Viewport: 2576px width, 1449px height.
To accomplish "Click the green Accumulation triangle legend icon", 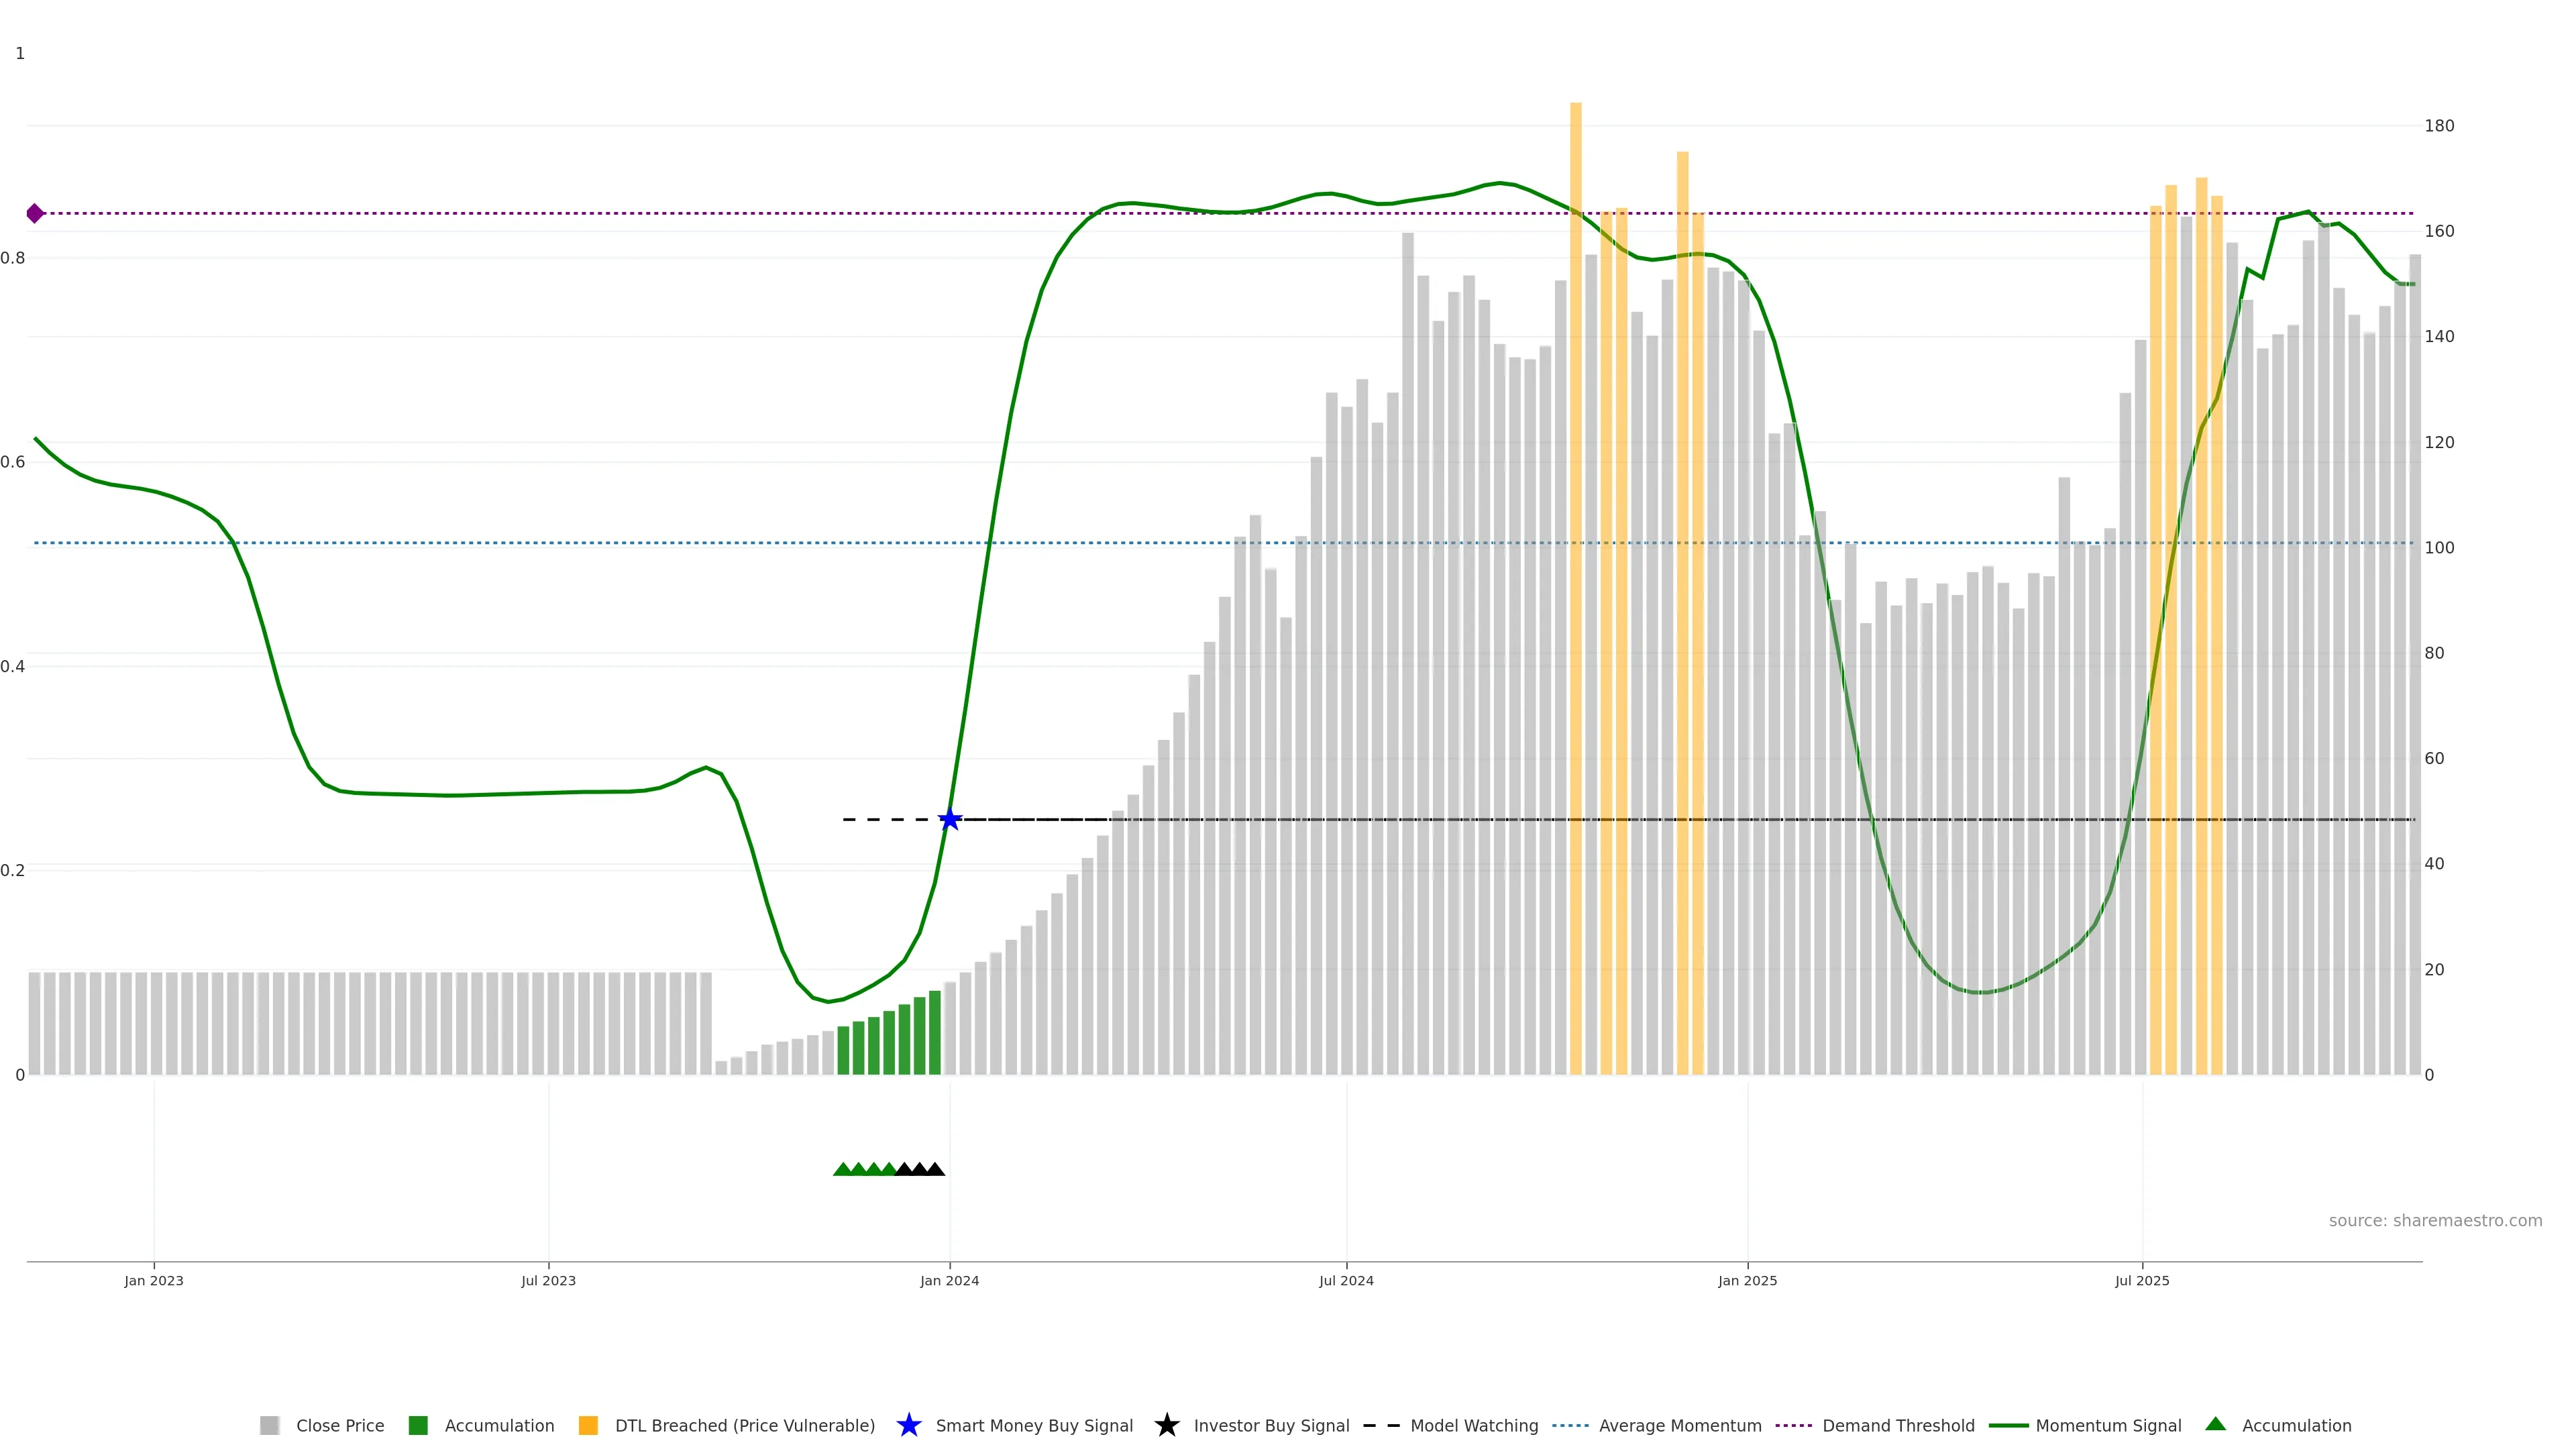I will [x=2215, y=1424].
